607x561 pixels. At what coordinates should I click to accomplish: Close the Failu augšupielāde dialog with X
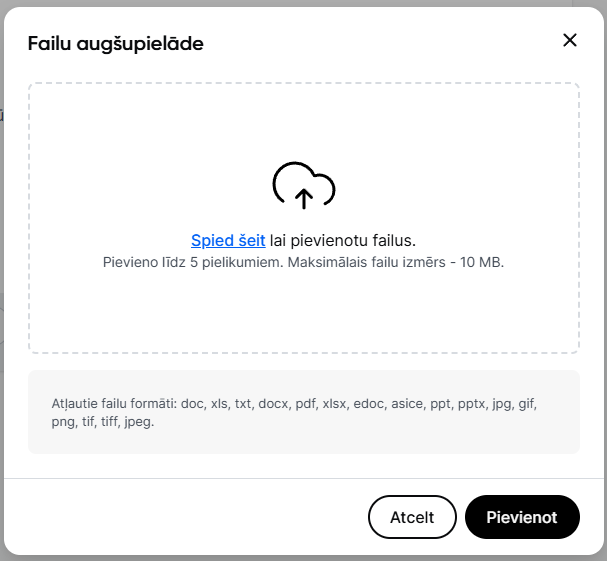click(569, 40)
